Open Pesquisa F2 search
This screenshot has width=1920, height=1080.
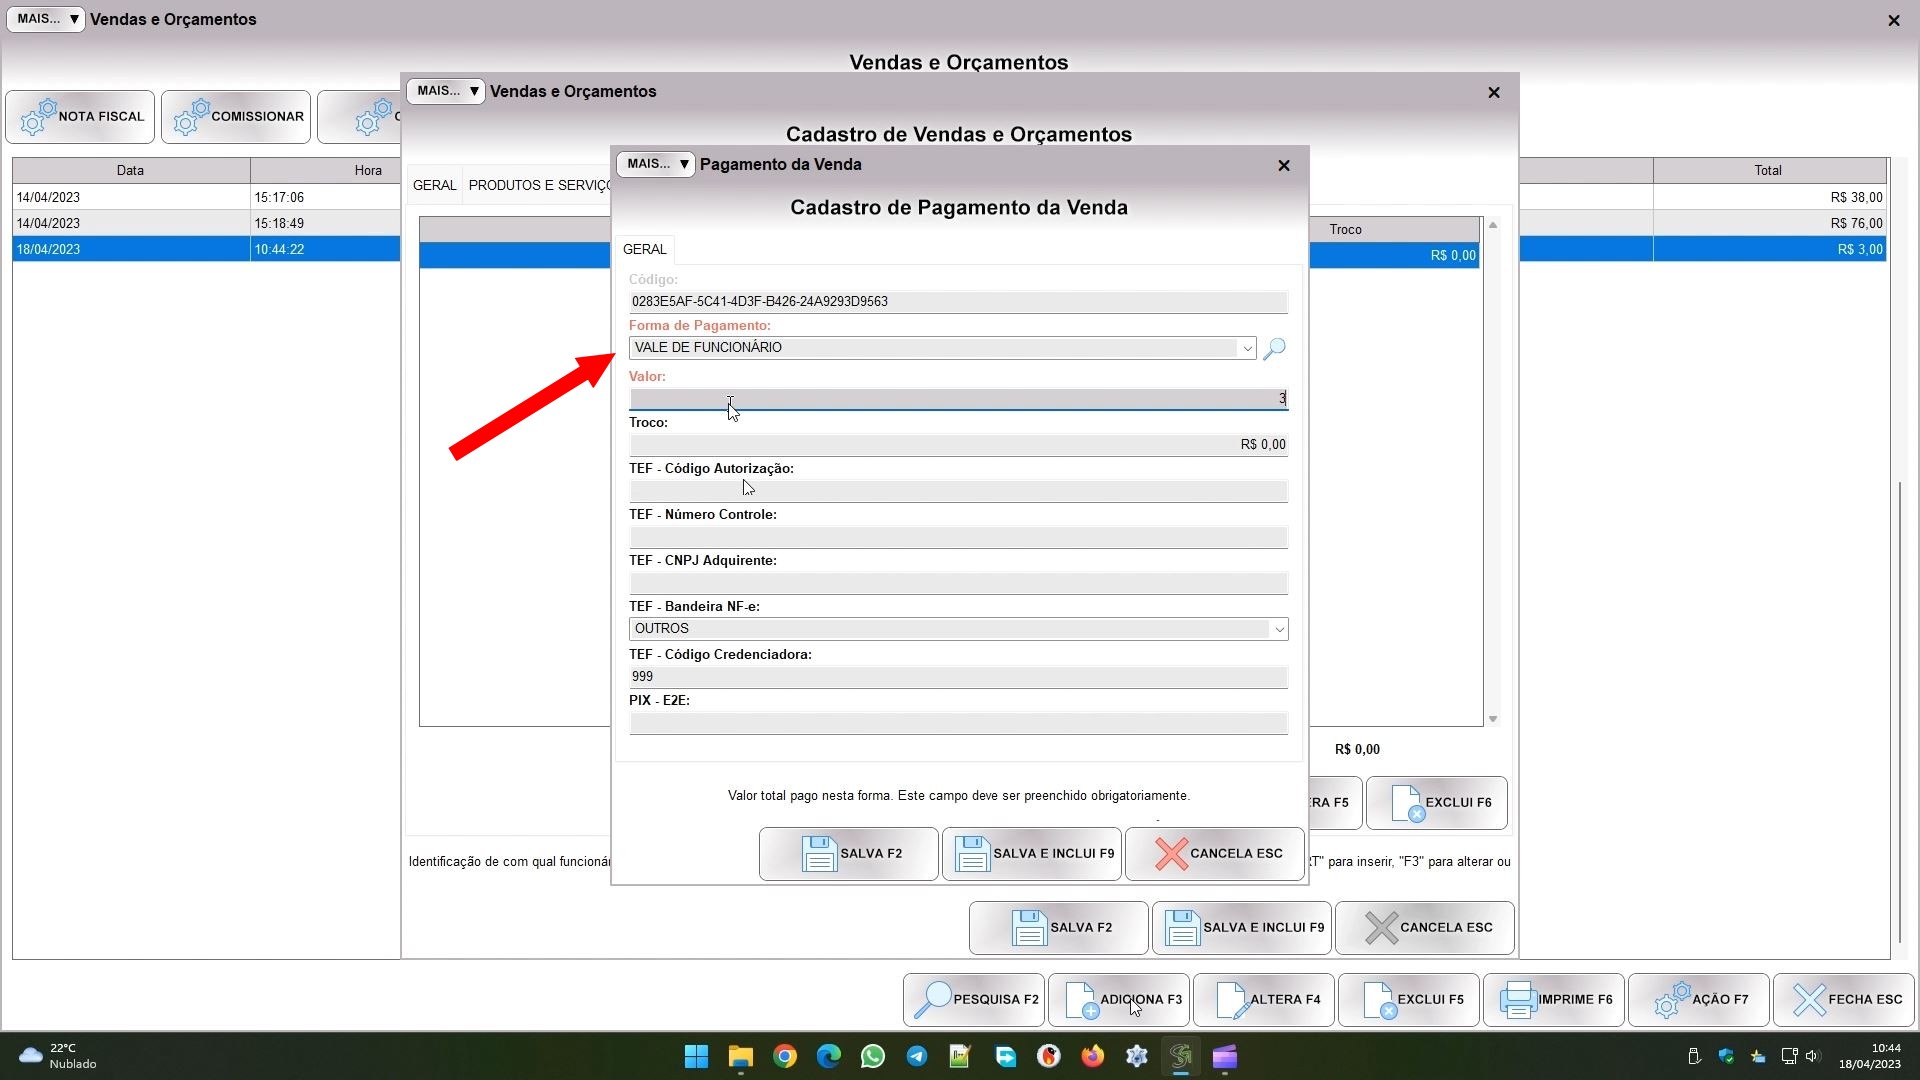[x=974, y=999]
